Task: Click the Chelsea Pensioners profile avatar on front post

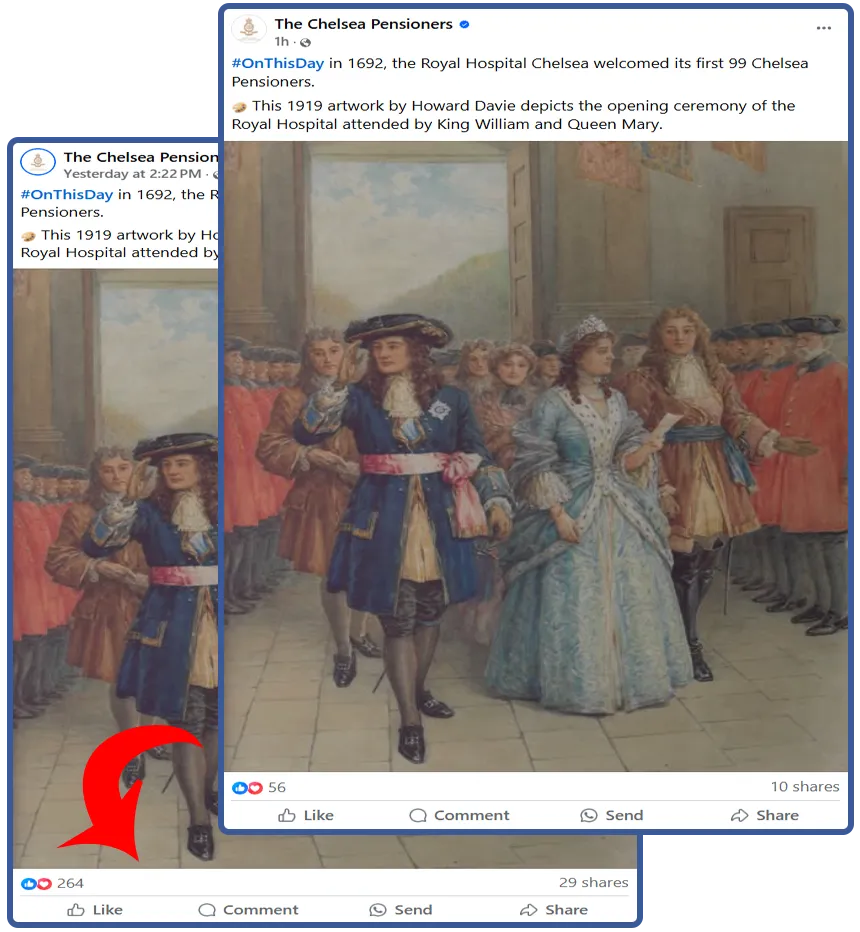Action: (x=248, y=29)
